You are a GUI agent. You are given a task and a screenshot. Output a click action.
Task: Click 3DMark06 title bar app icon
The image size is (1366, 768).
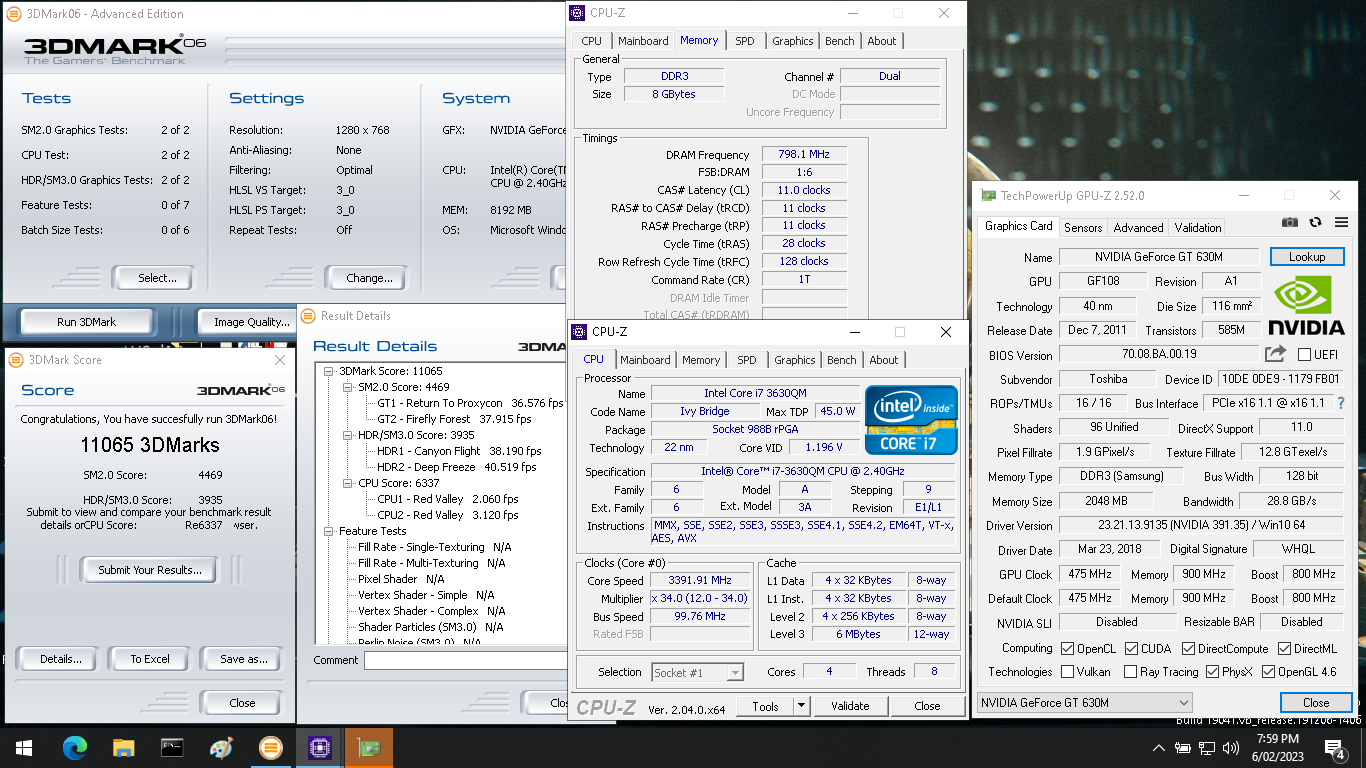[x=15, y=14]
